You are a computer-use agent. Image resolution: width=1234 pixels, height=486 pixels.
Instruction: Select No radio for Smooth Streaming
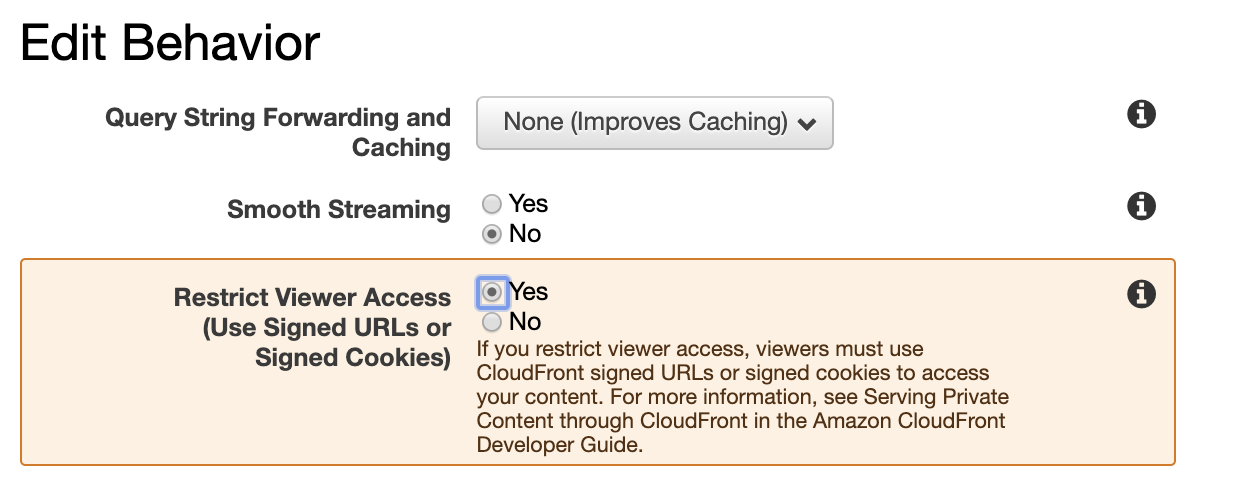coord(491,235)
